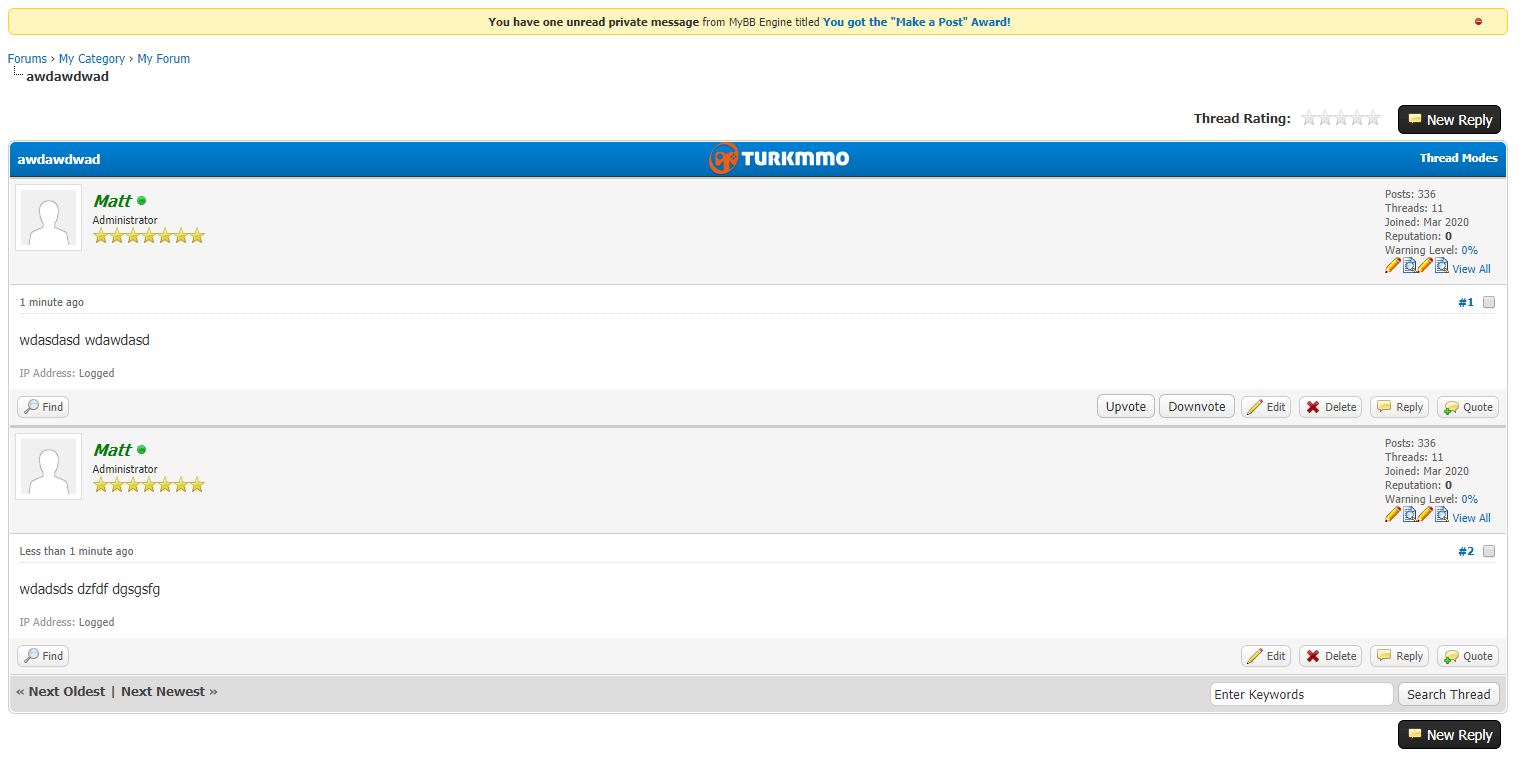Go to Next Oldest thread
The height and width of the screenshot is (765, 1520).
[x=67, y=691]
